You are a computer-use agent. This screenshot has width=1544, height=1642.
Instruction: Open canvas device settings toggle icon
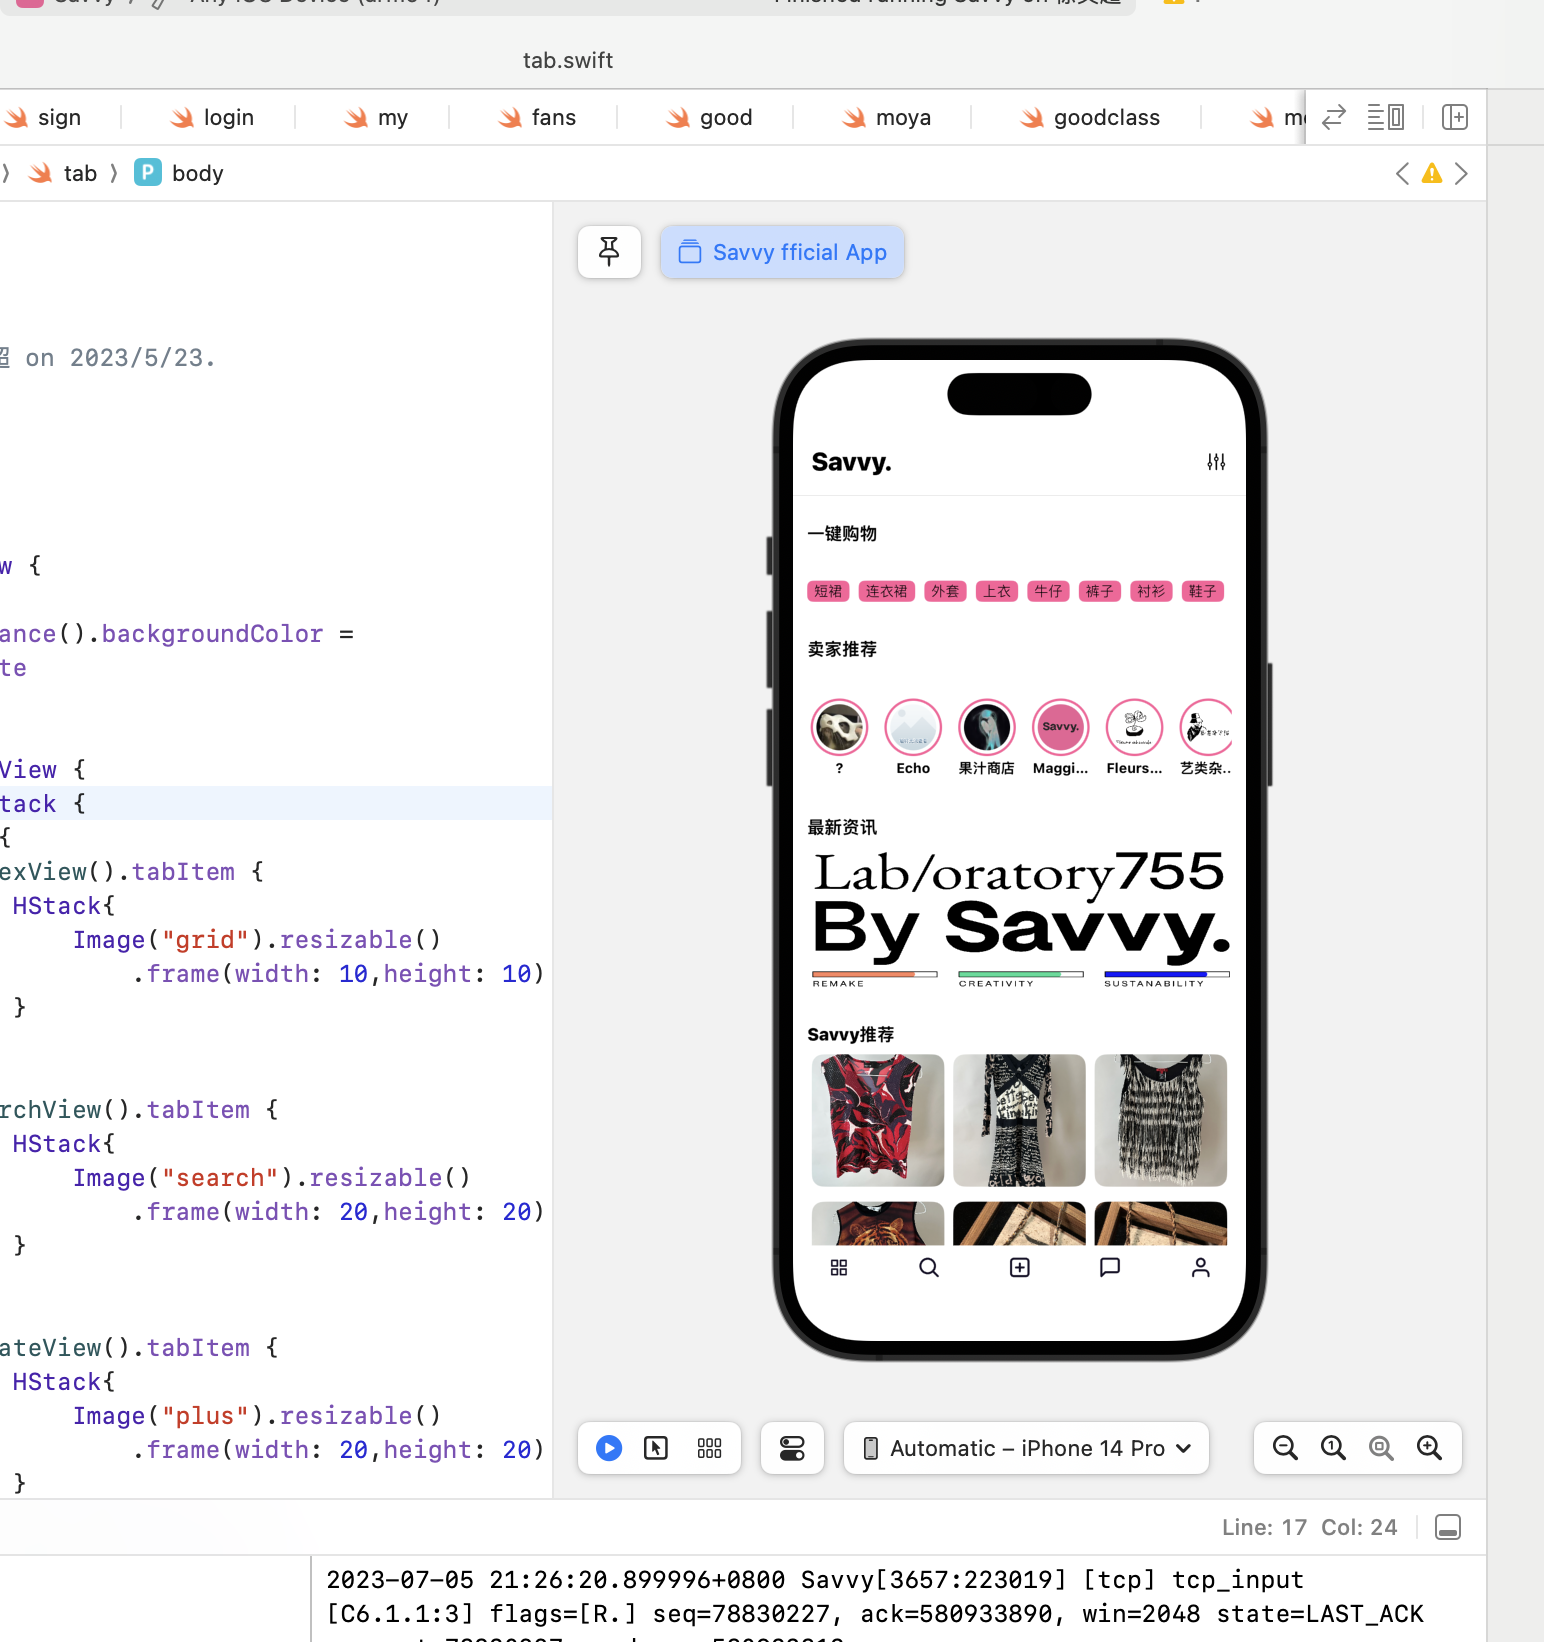pos(792,1448)
